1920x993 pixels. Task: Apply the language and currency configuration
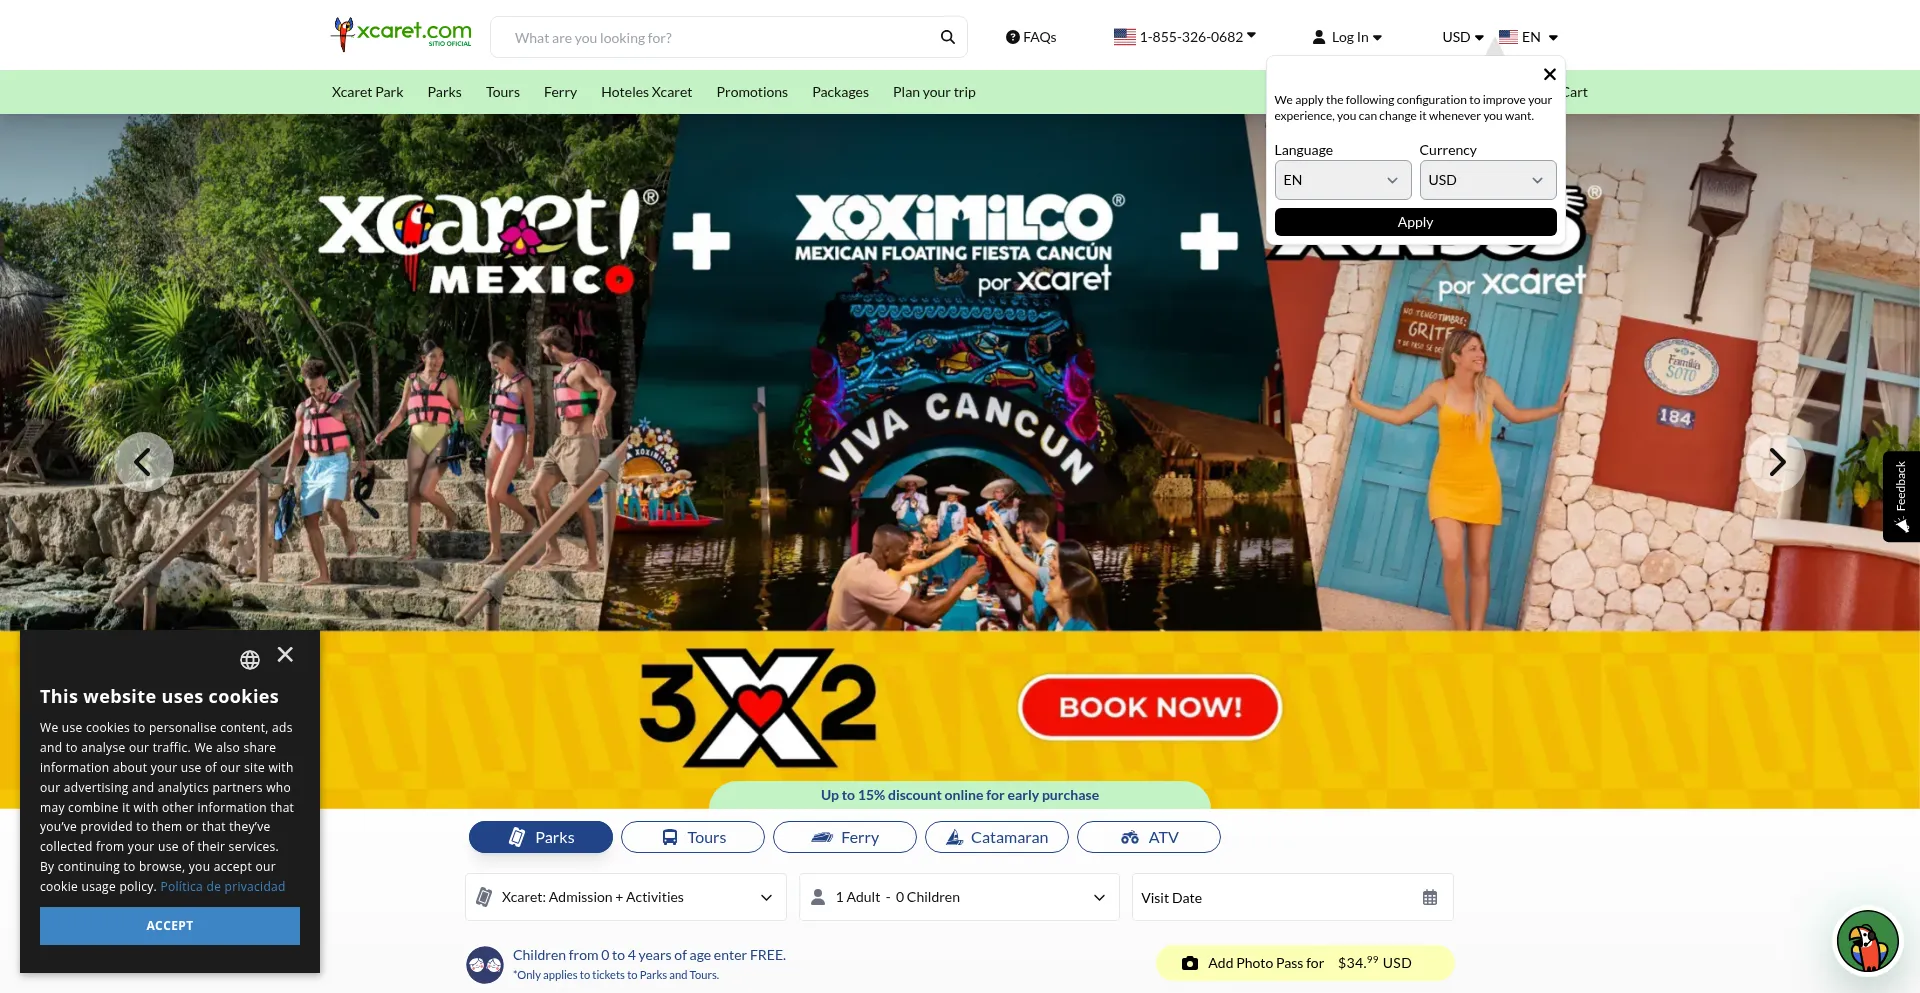(1415, 222)
